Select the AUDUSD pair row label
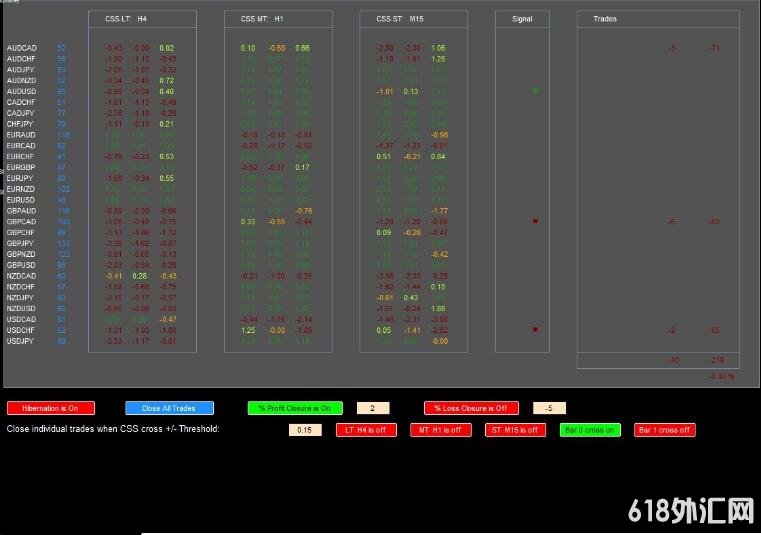761x535 pixels. point(21,91)
